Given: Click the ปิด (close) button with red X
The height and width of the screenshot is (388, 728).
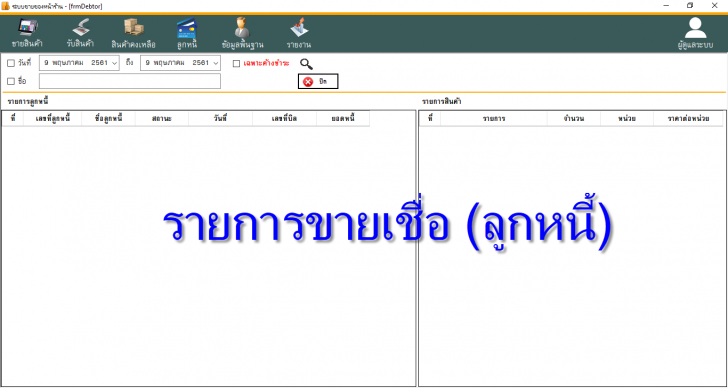Looking at the screenshot, I should tap(318, 81).
